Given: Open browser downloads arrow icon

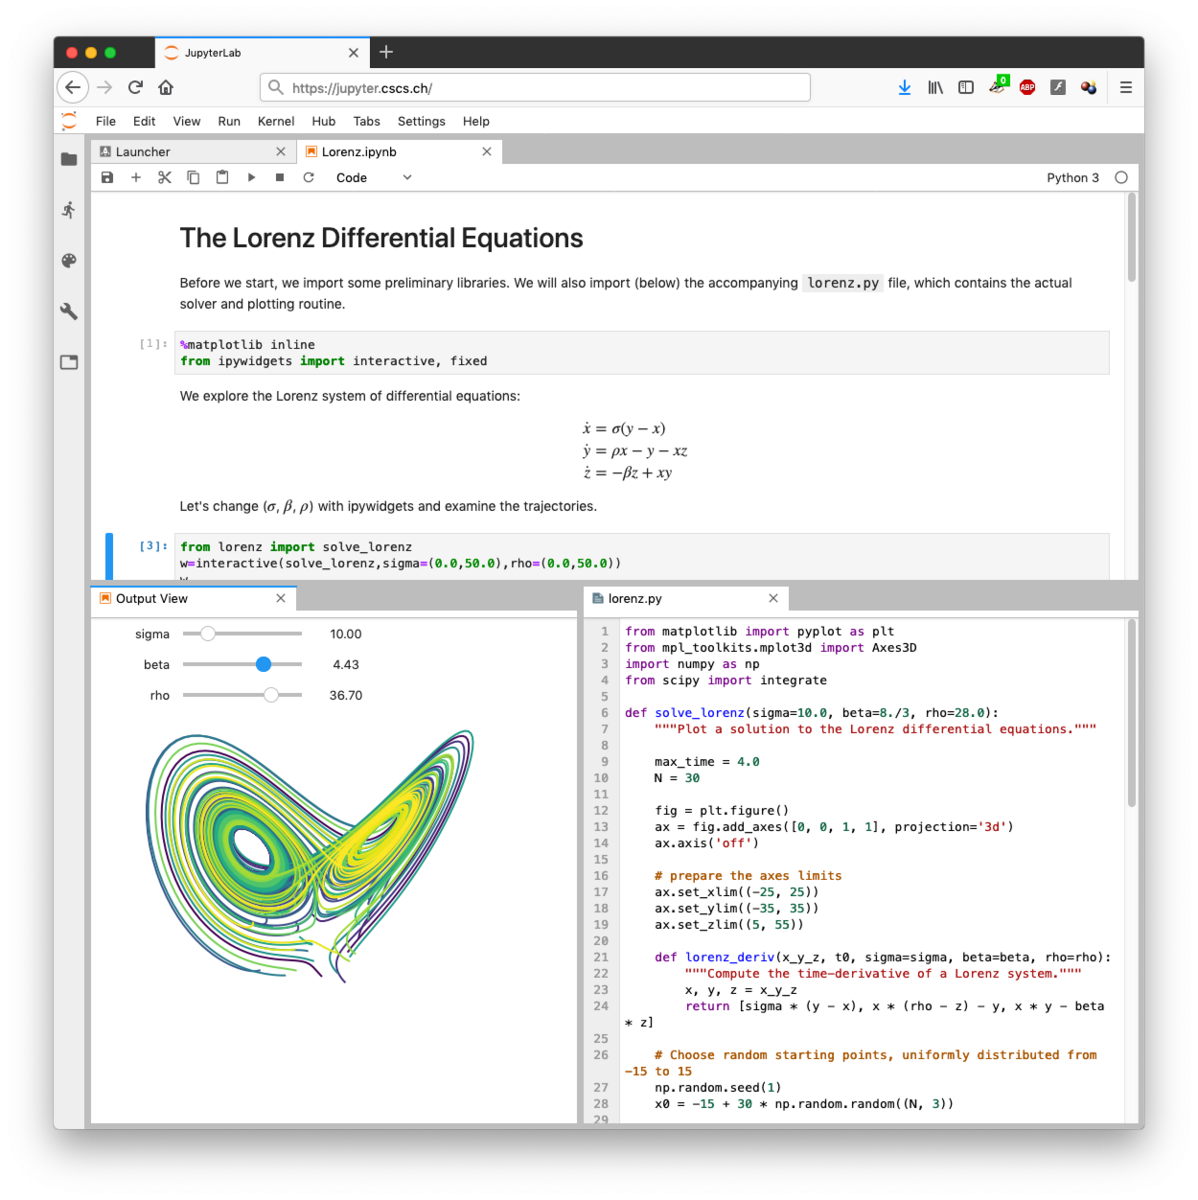Looking at the screenshot, I should pyautogui.click(x=904, y=88).
